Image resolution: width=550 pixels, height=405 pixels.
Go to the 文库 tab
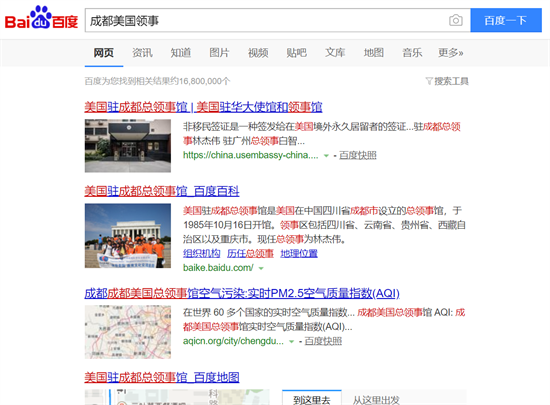(x=335, y=53)
